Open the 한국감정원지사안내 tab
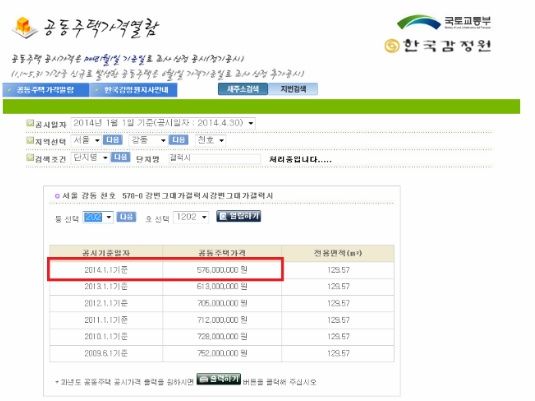The height and width of the screenshot is (401, 535). pos(133,90)
